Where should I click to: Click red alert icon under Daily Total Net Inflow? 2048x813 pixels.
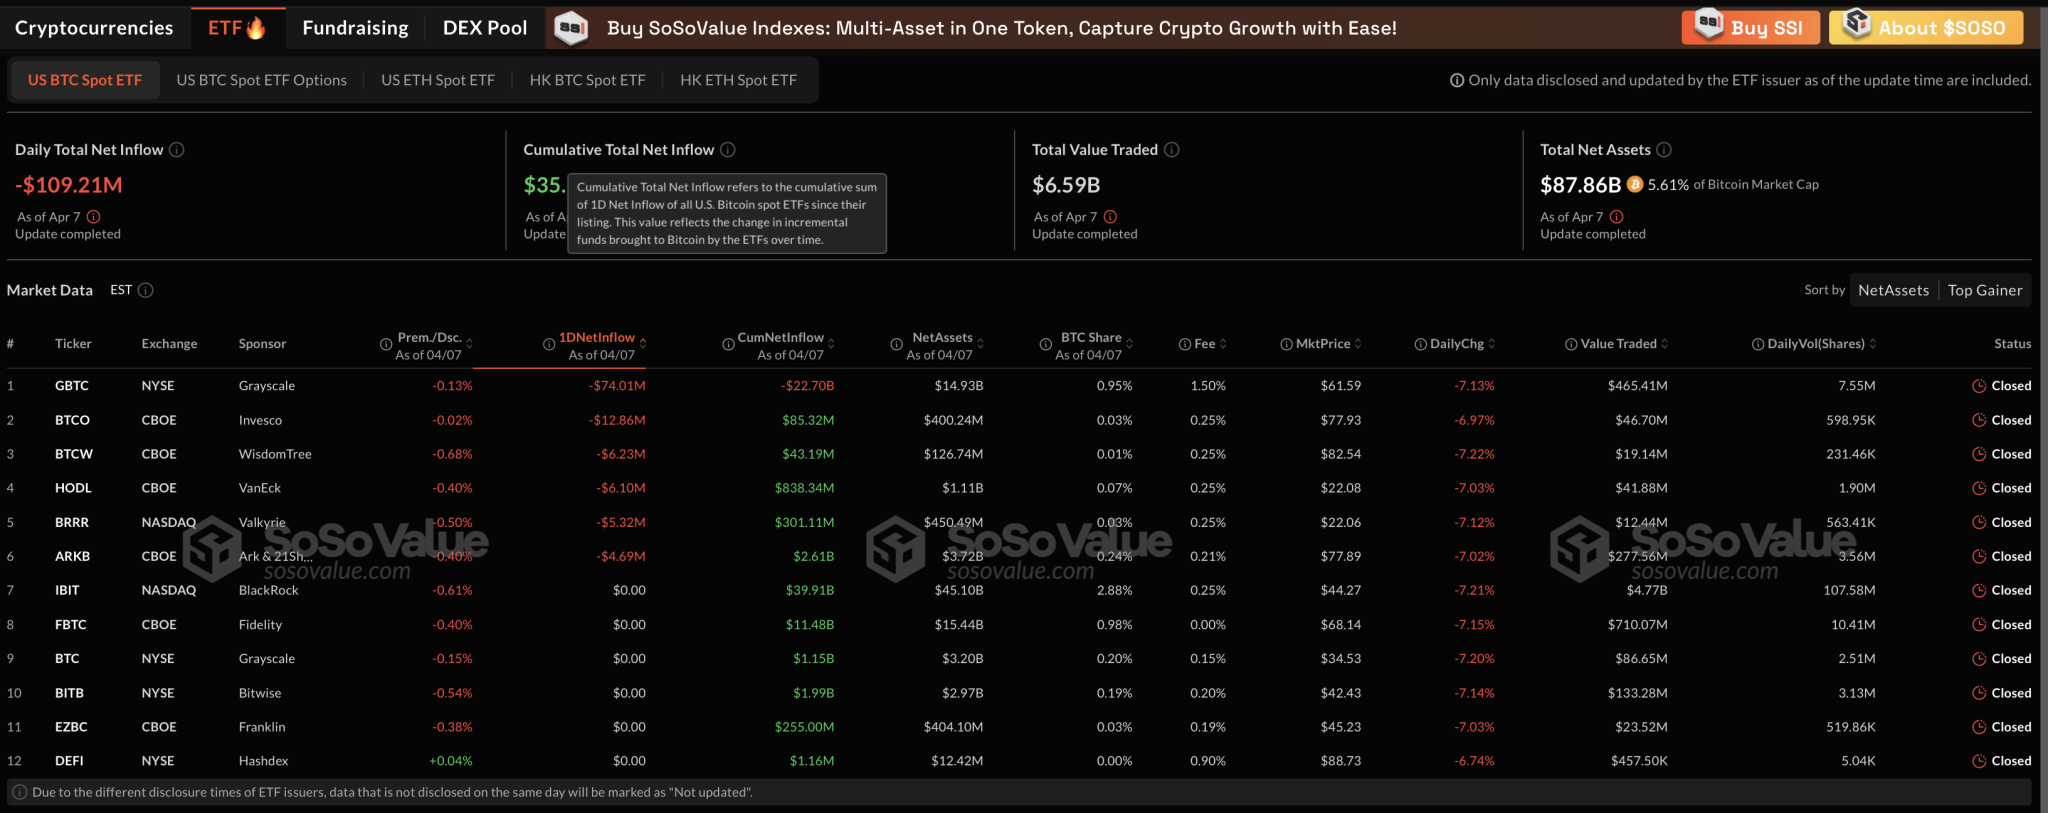coord(93,217)
